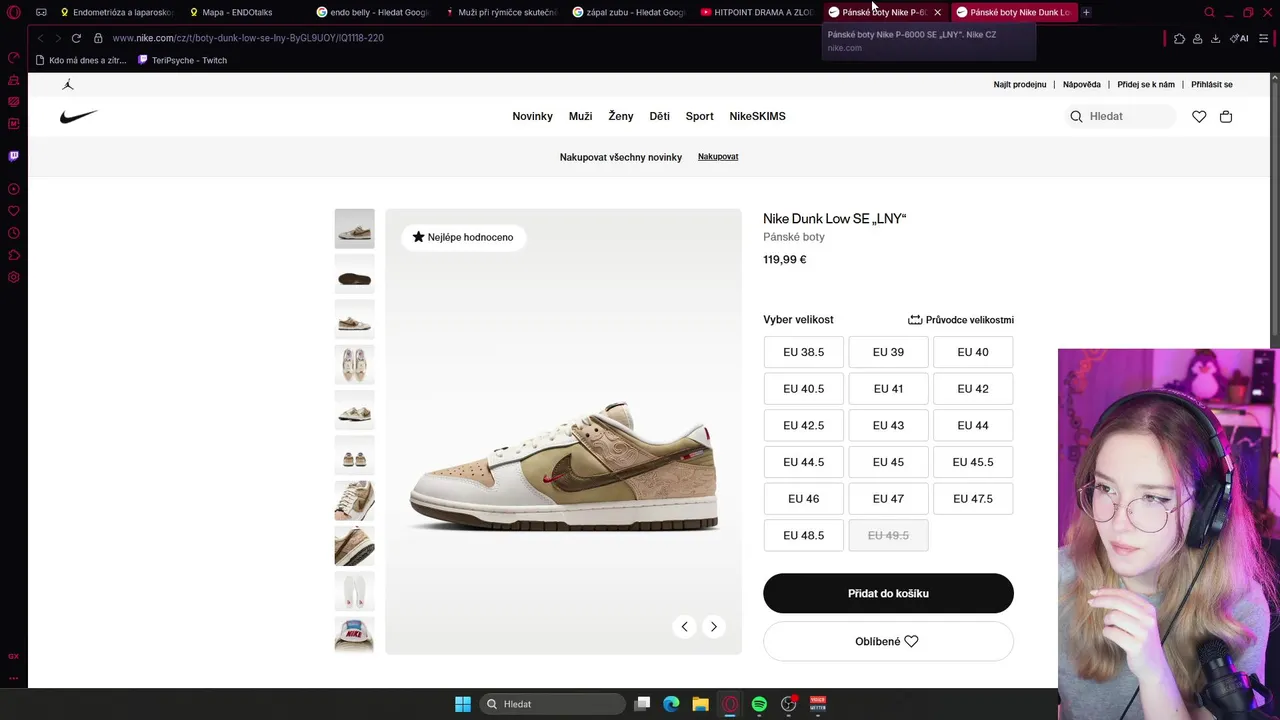Click Přidej se k nám link

point(1146,85)
